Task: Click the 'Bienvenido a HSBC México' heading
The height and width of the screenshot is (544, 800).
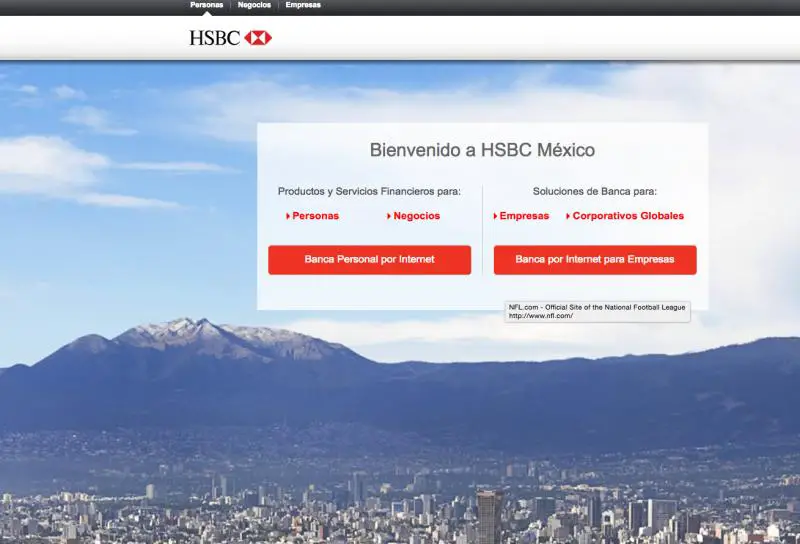Action: point(482,150)
